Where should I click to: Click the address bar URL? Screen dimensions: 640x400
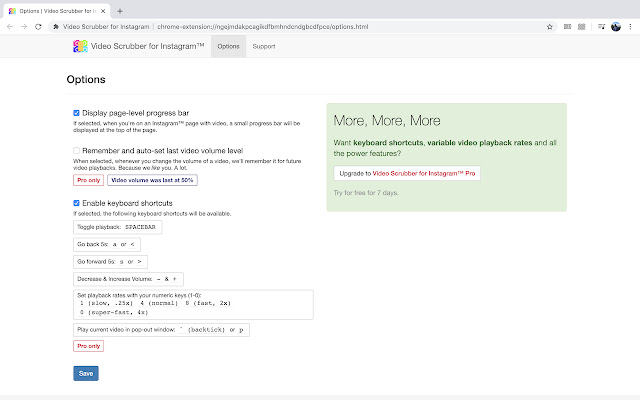pyautogui.click(x=263, y=27)
